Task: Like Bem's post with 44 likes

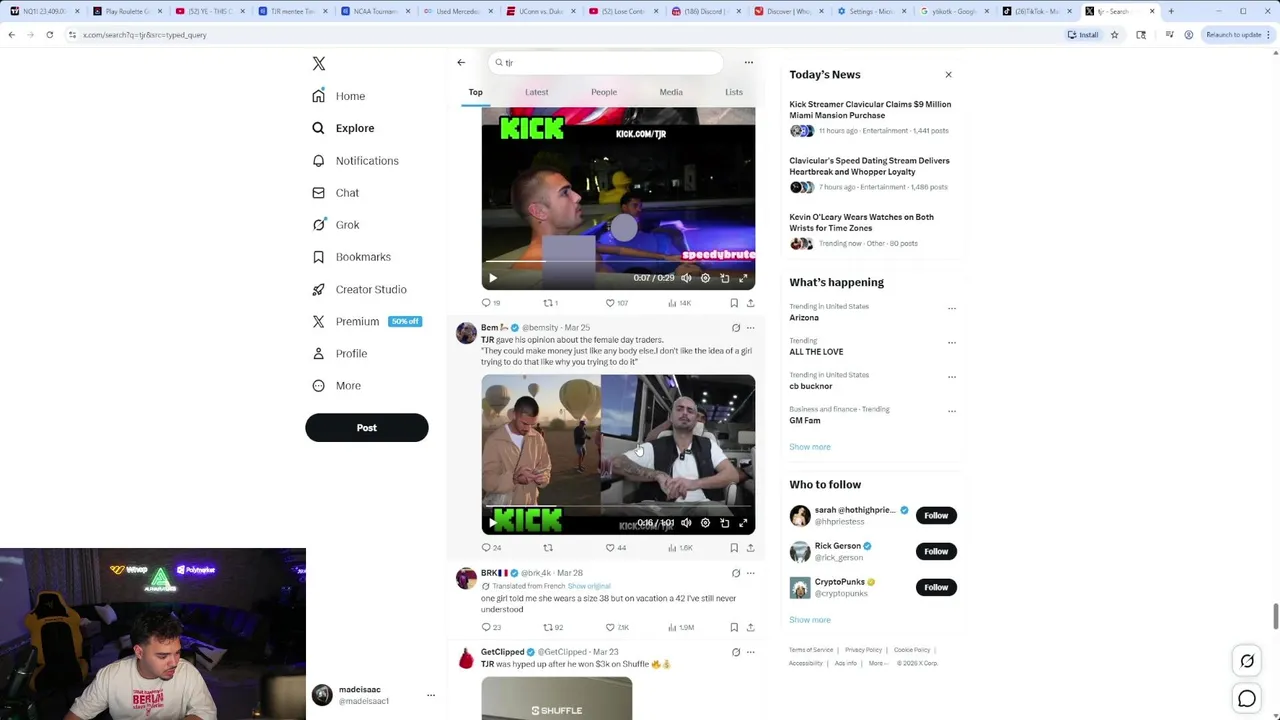Action: pyautogui.click(x=615, y=548)
